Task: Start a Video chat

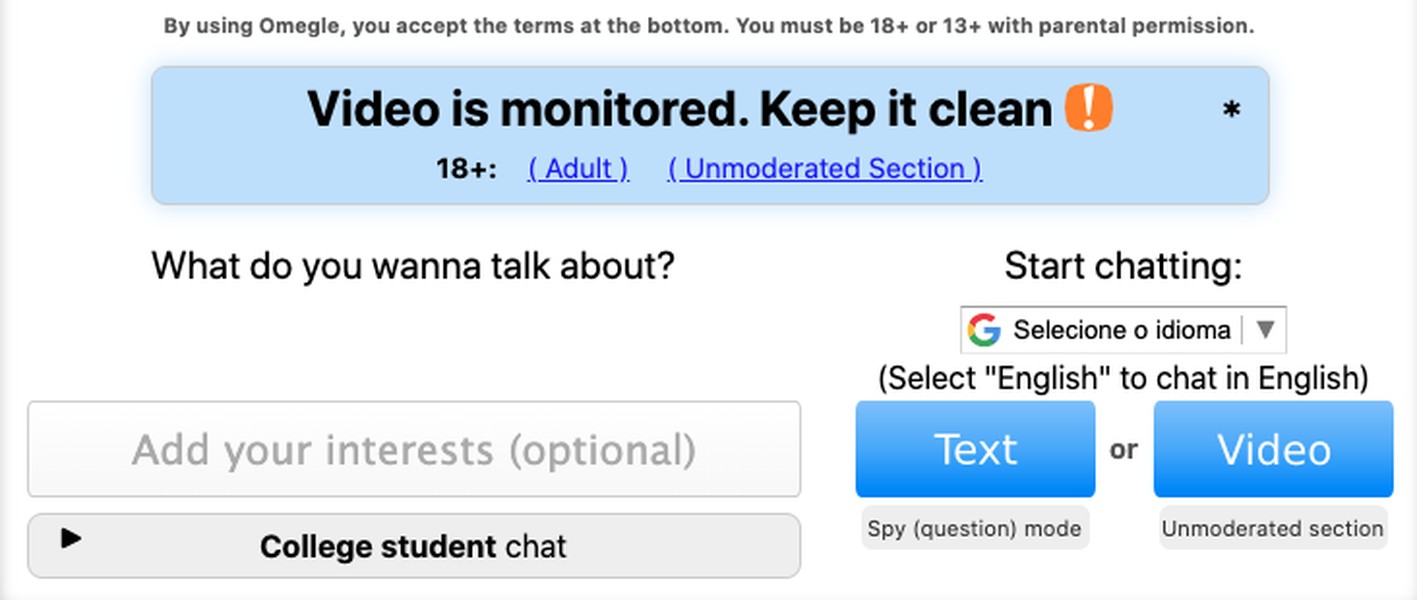Action: [1273, 449]
